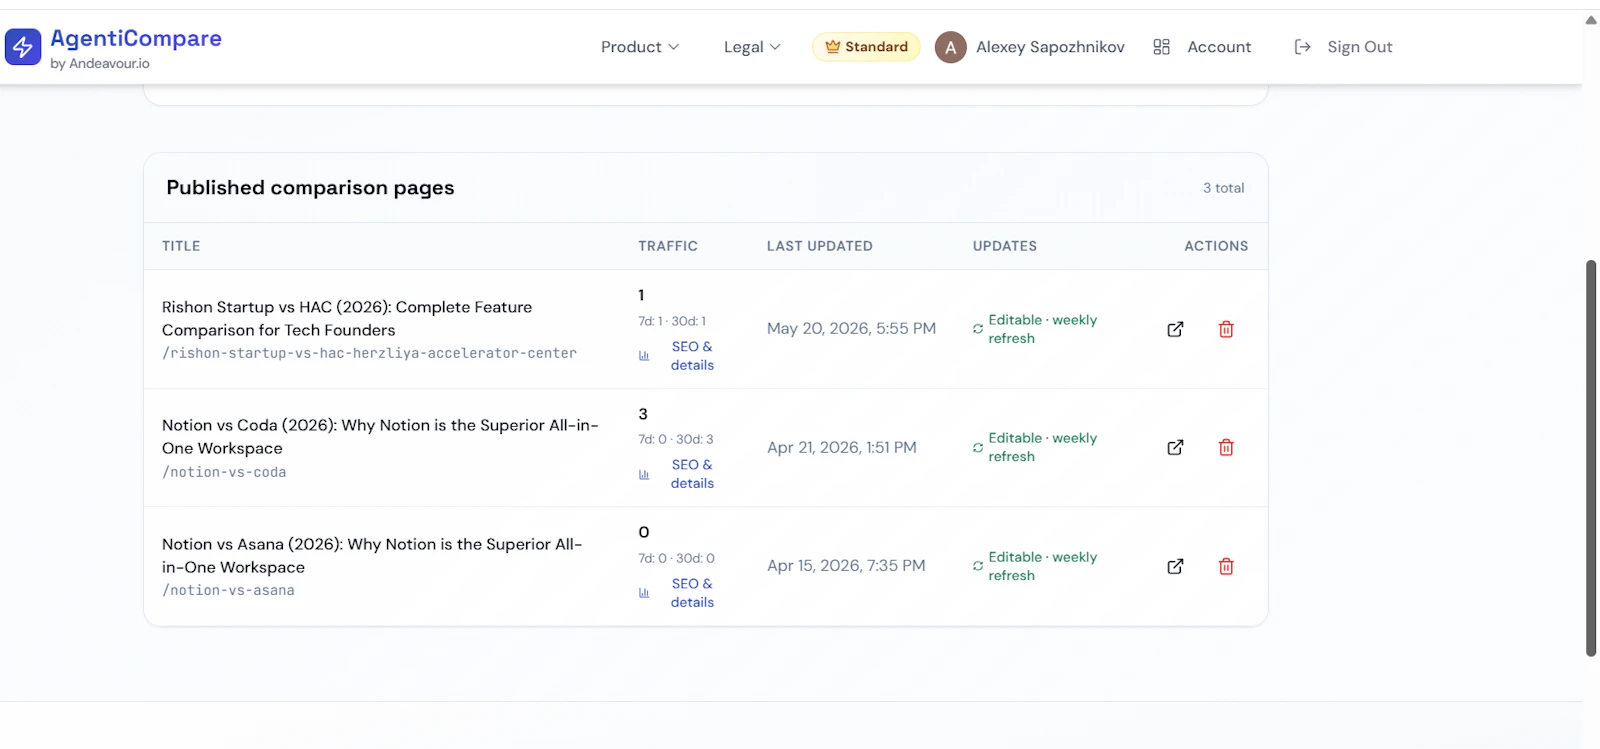Image resolution: width=1600 pixels, height=749 pixels.
Task: Click the AgentiCompare lightning bolt logo
Action: 23,47
